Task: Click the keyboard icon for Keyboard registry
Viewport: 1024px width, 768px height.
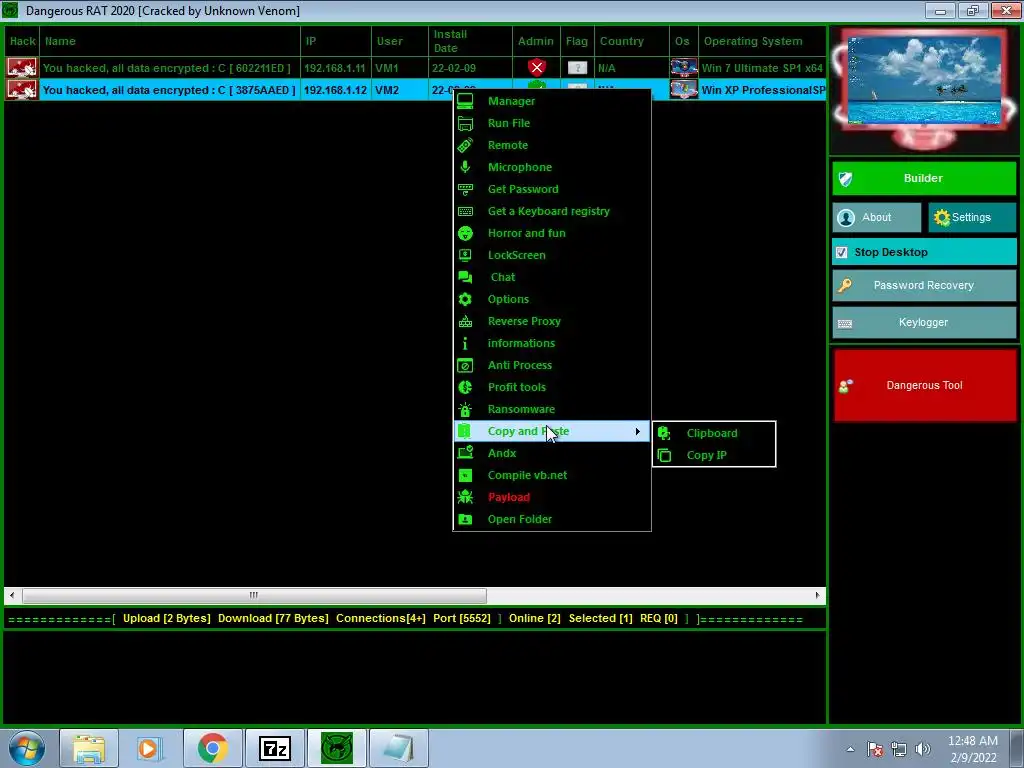Action: click(x=465, y=212)
